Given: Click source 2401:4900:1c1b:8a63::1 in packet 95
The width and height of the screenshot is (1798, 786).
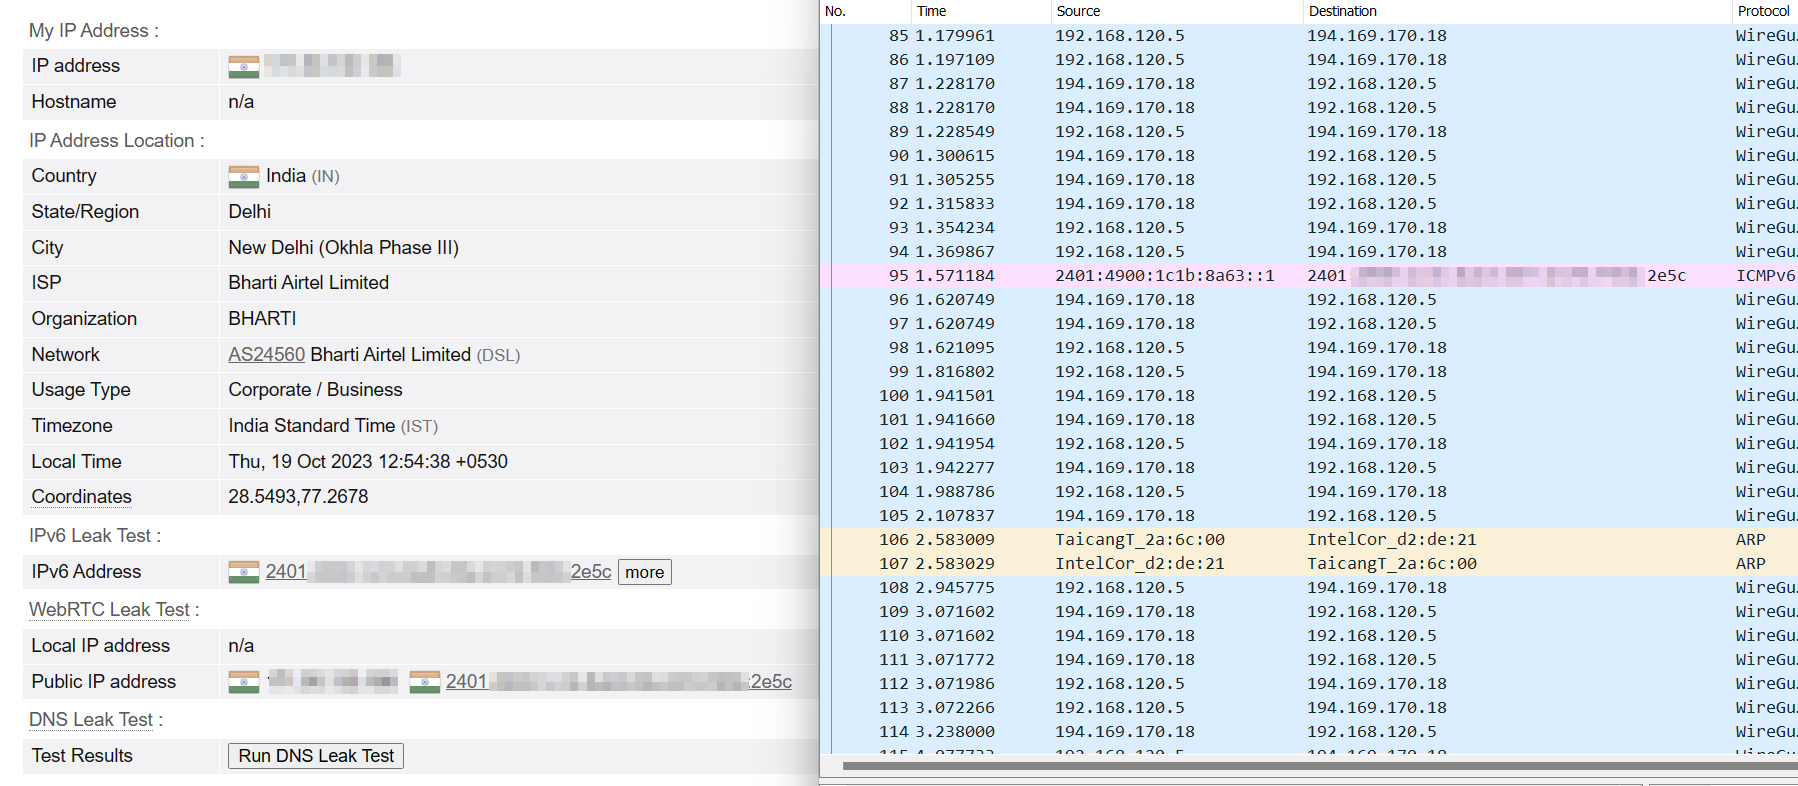Looking at the screenshot, I should (x=1165, y=275).
